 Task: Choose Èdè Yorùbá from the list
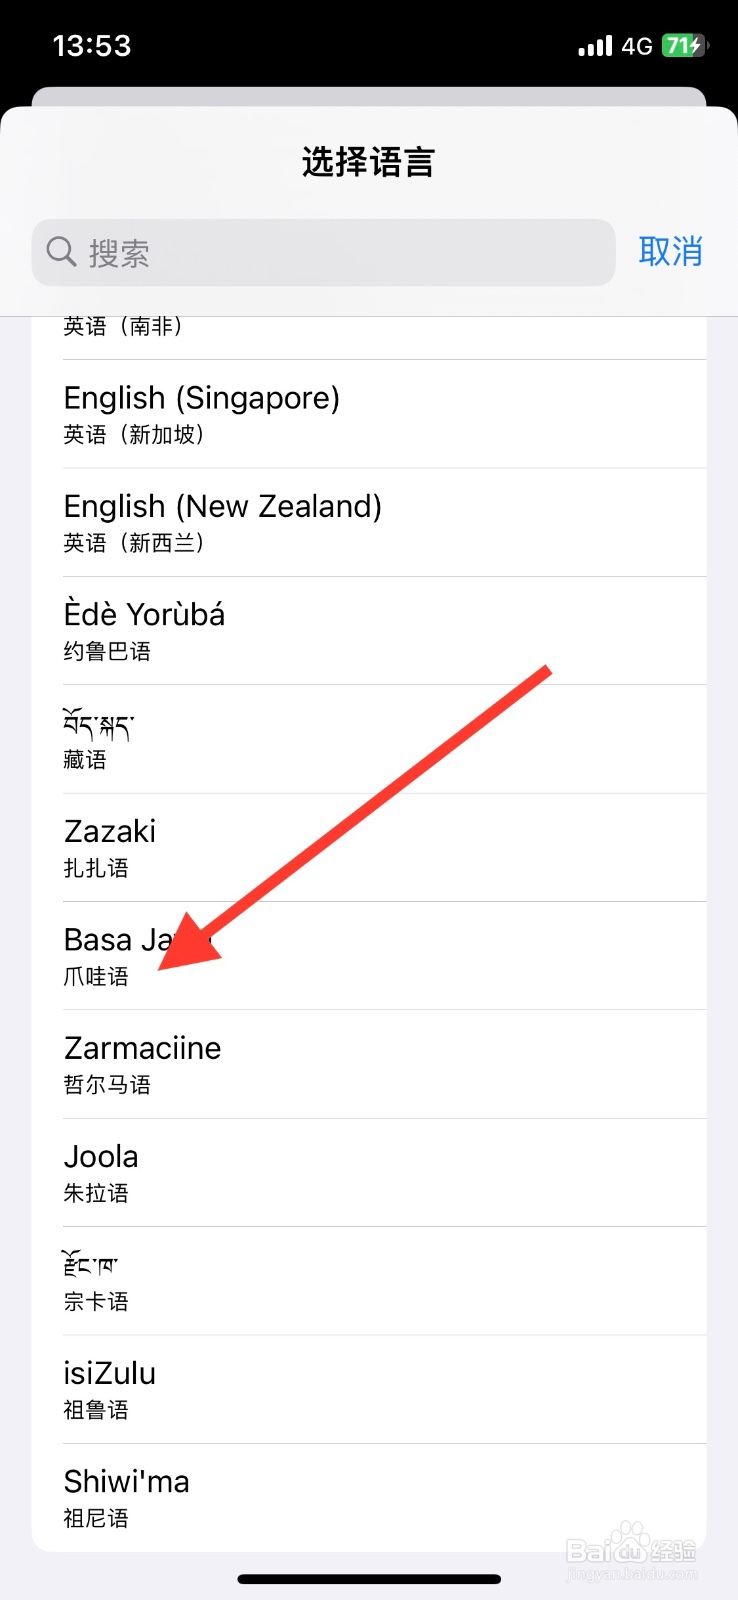368,631
